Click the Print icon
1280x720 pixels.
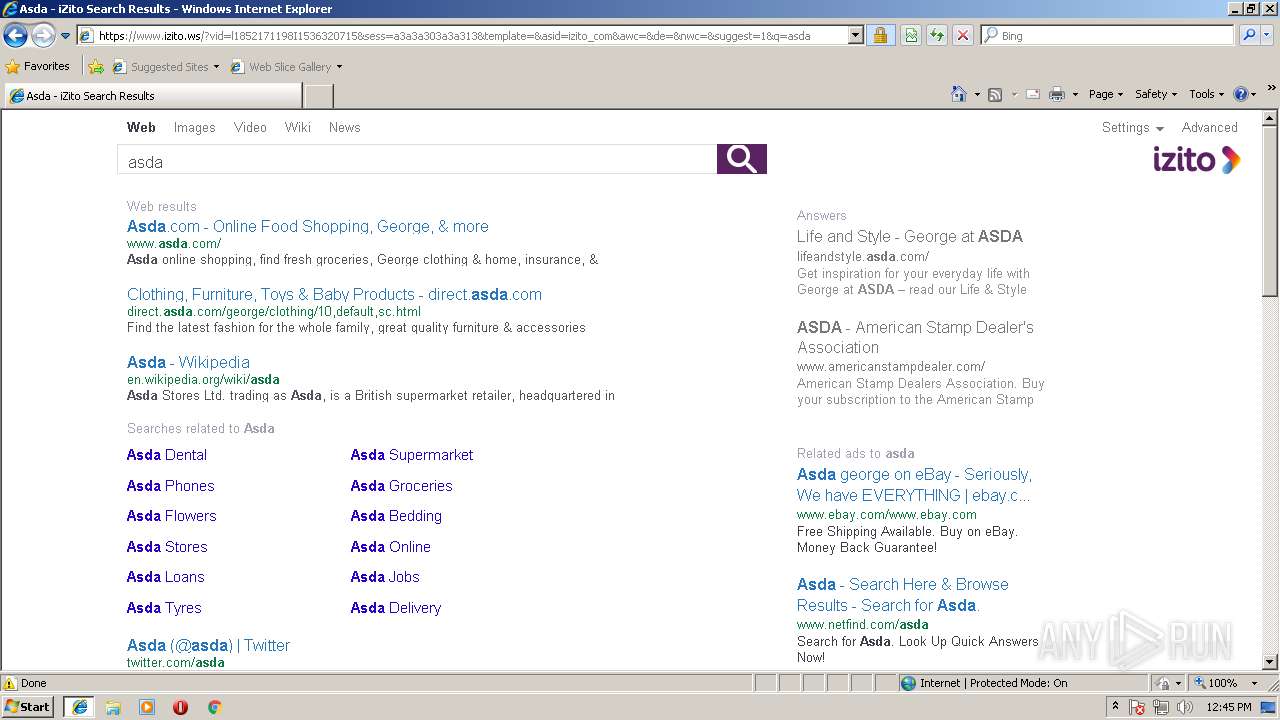tap(1057, 94)
